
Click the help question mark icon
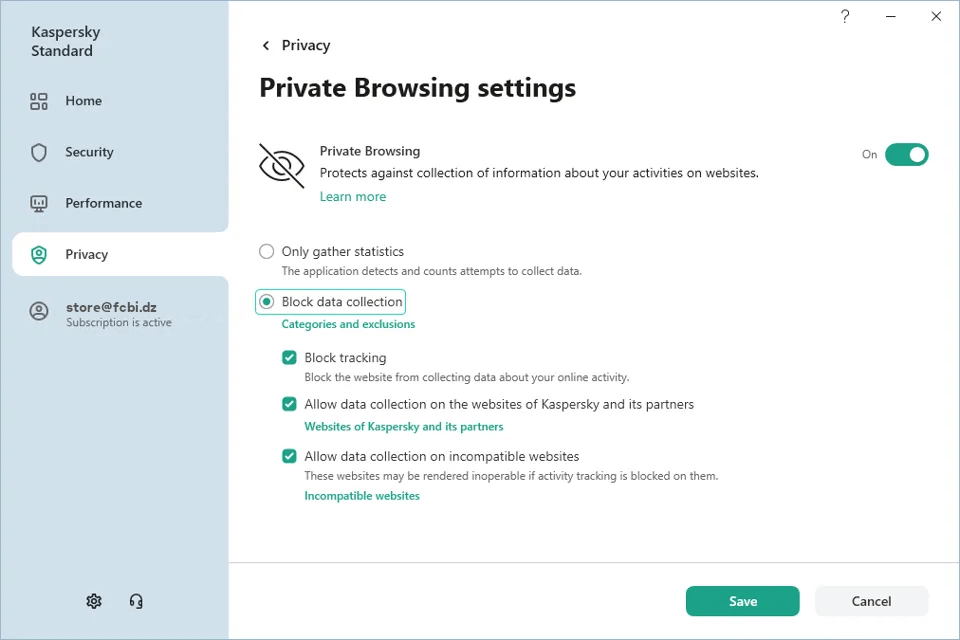(x=845, y=17)
